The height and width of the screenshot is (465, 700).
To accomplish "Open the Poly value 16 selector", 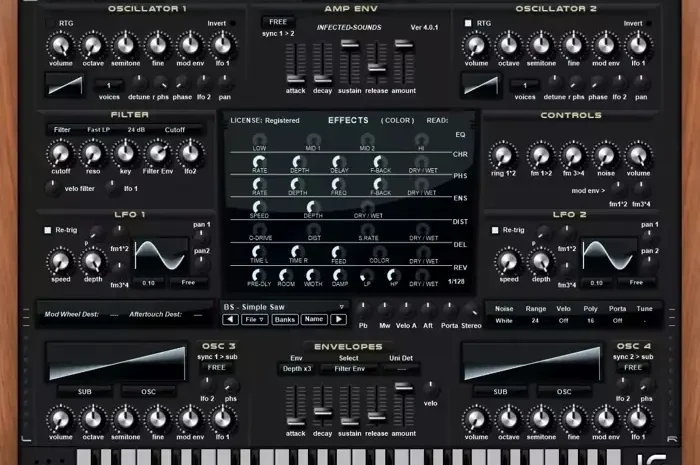I will [590, 321].
